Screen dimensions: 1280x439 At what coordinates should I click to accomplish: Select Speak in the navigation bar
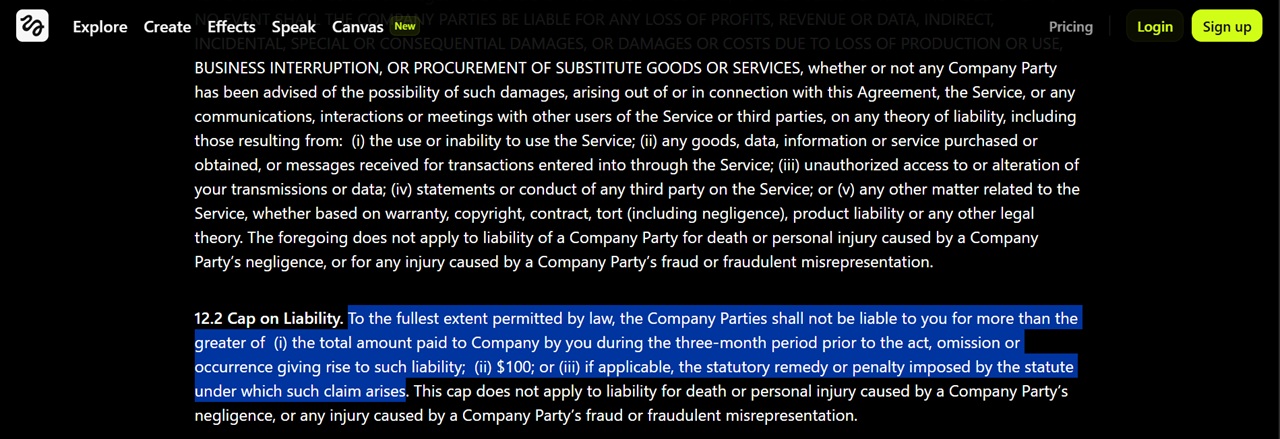294,27
